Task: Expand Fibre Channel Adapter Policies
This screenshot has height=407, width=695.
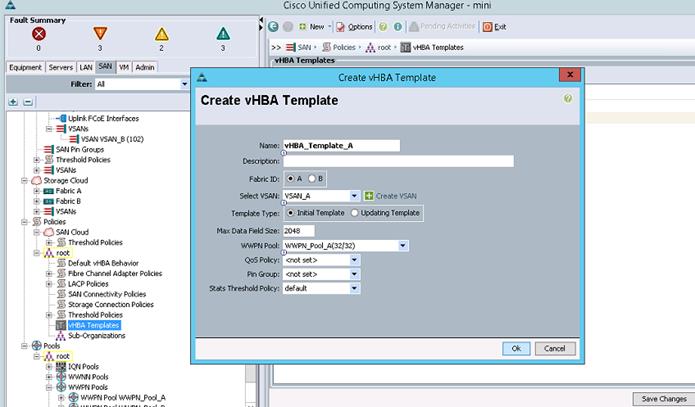Action: (x=49, y=274)
